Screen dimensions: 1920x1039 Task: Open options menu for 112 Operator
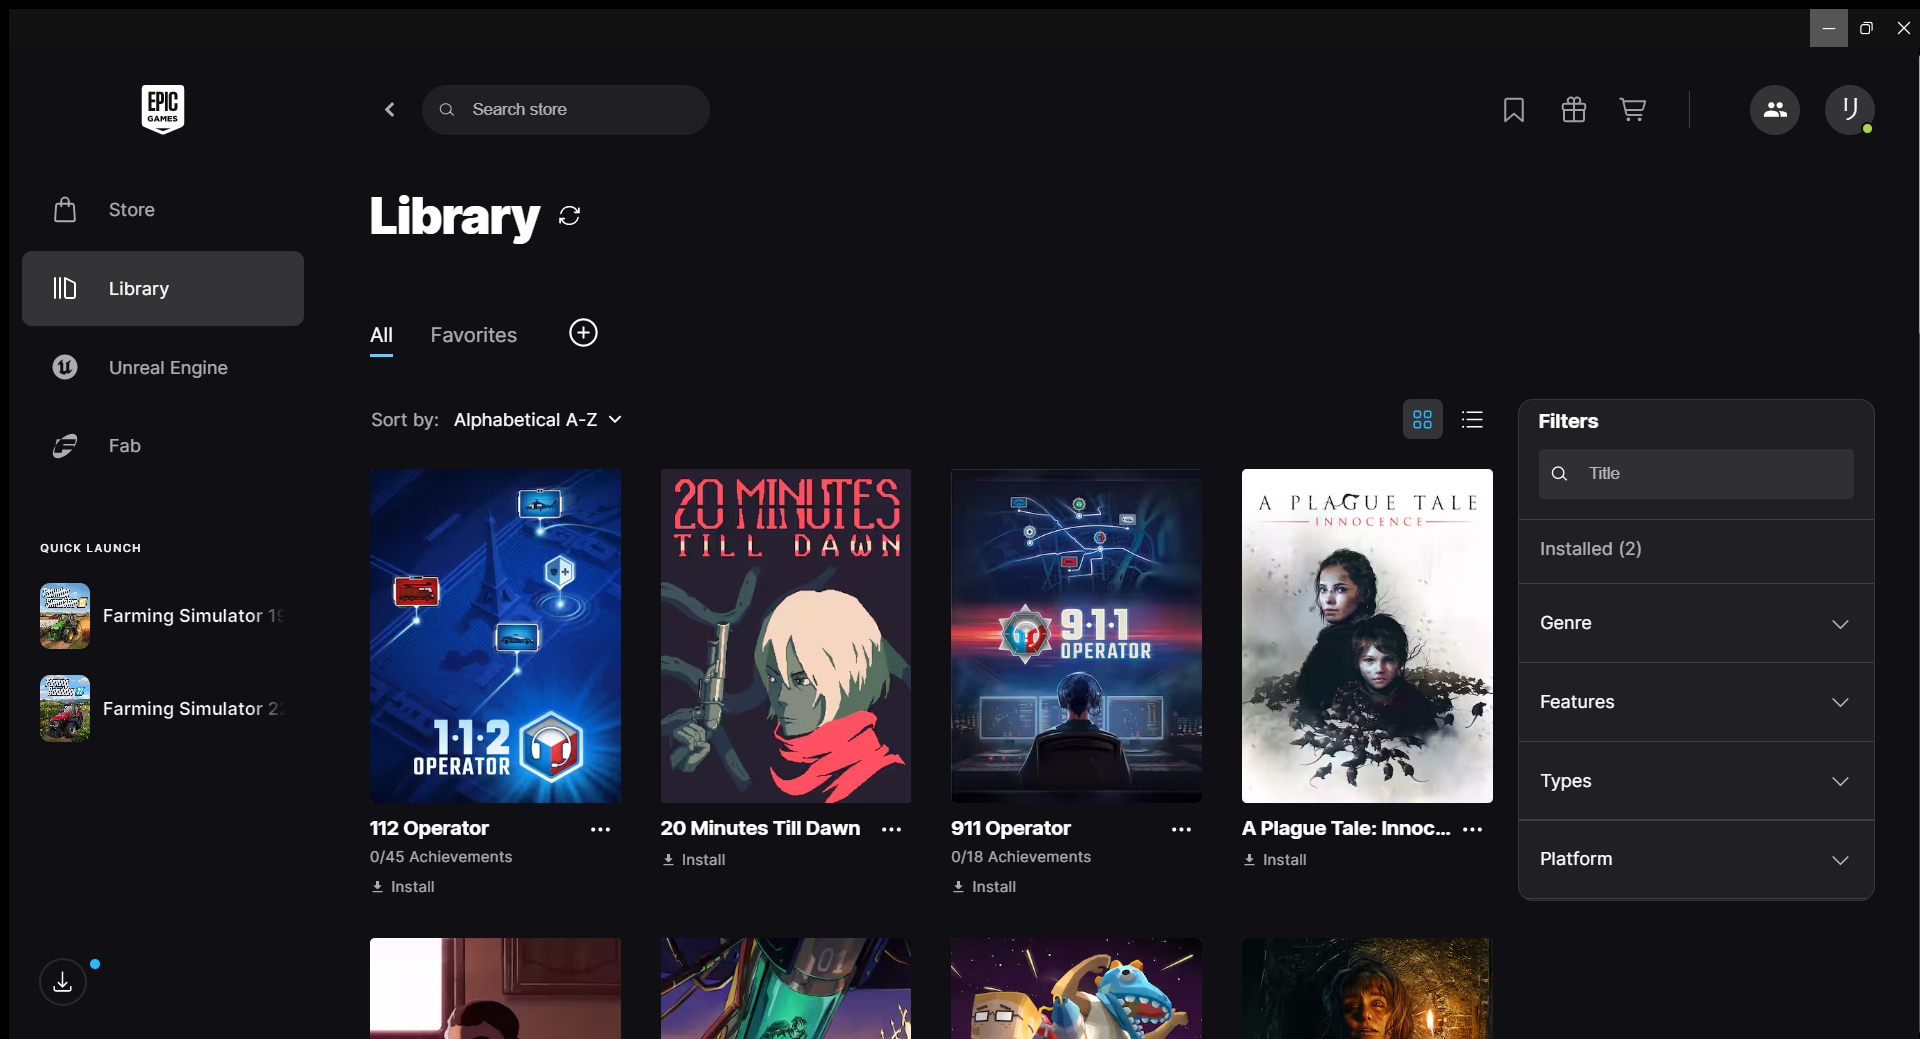[600, 829]
